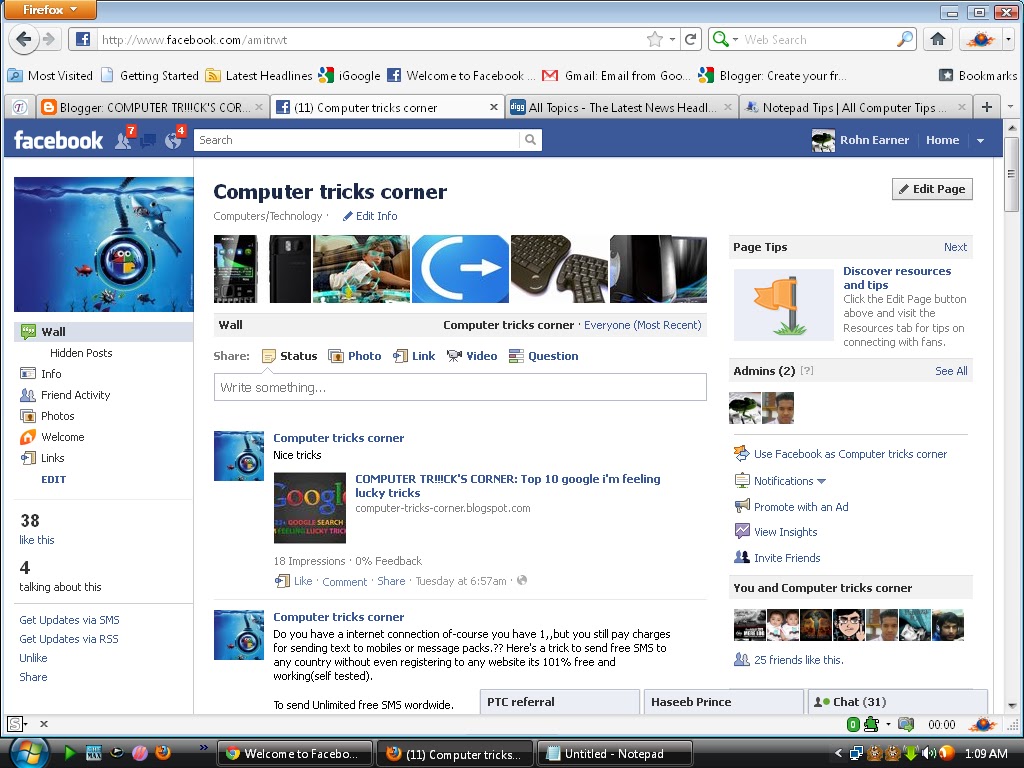Click the Facebook search magnifier button
This screenshot has height=768, width=1024.
click(x=530, y=139)
